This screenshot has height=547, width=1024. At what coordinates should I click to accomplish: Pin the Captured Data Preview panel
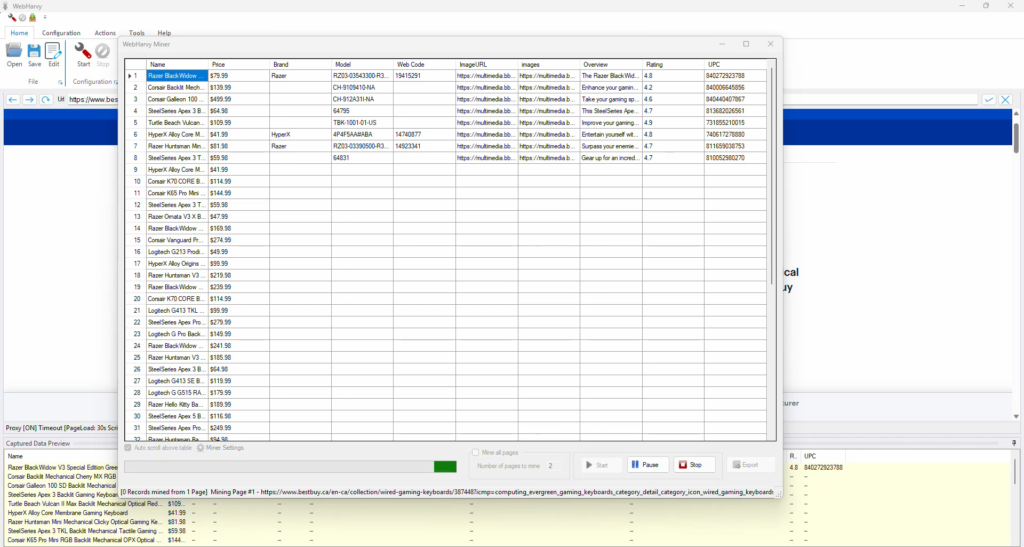tap(1014, 443)
